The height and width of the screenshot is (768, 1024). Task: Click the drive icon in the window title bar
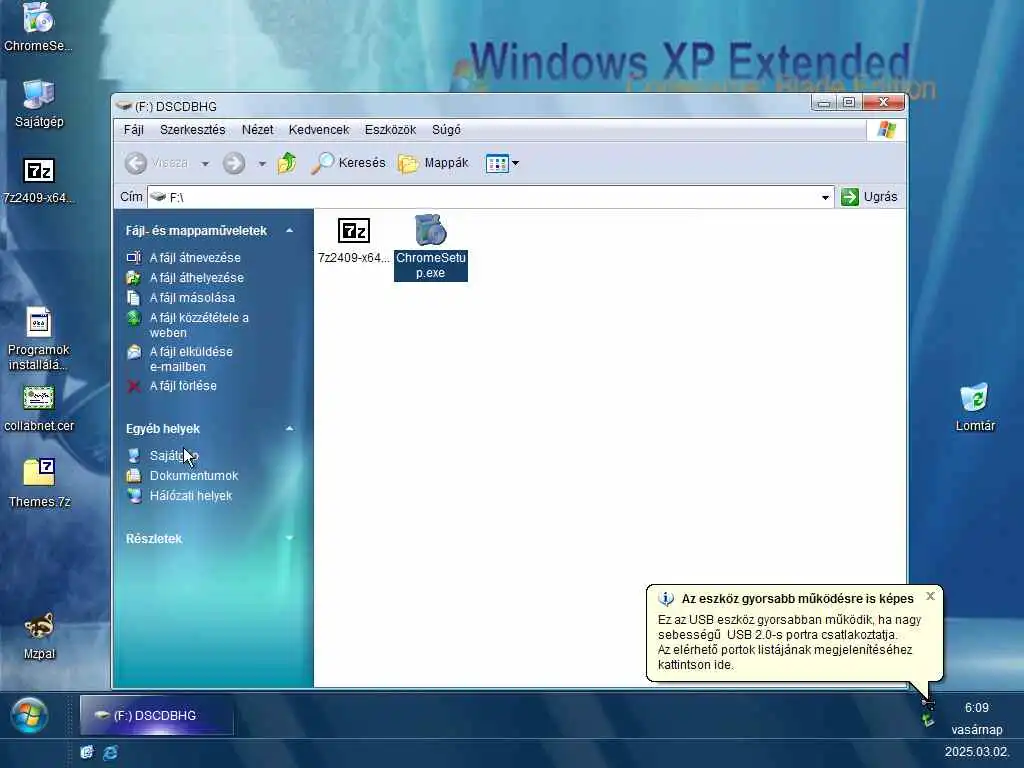tap(123, 106)
